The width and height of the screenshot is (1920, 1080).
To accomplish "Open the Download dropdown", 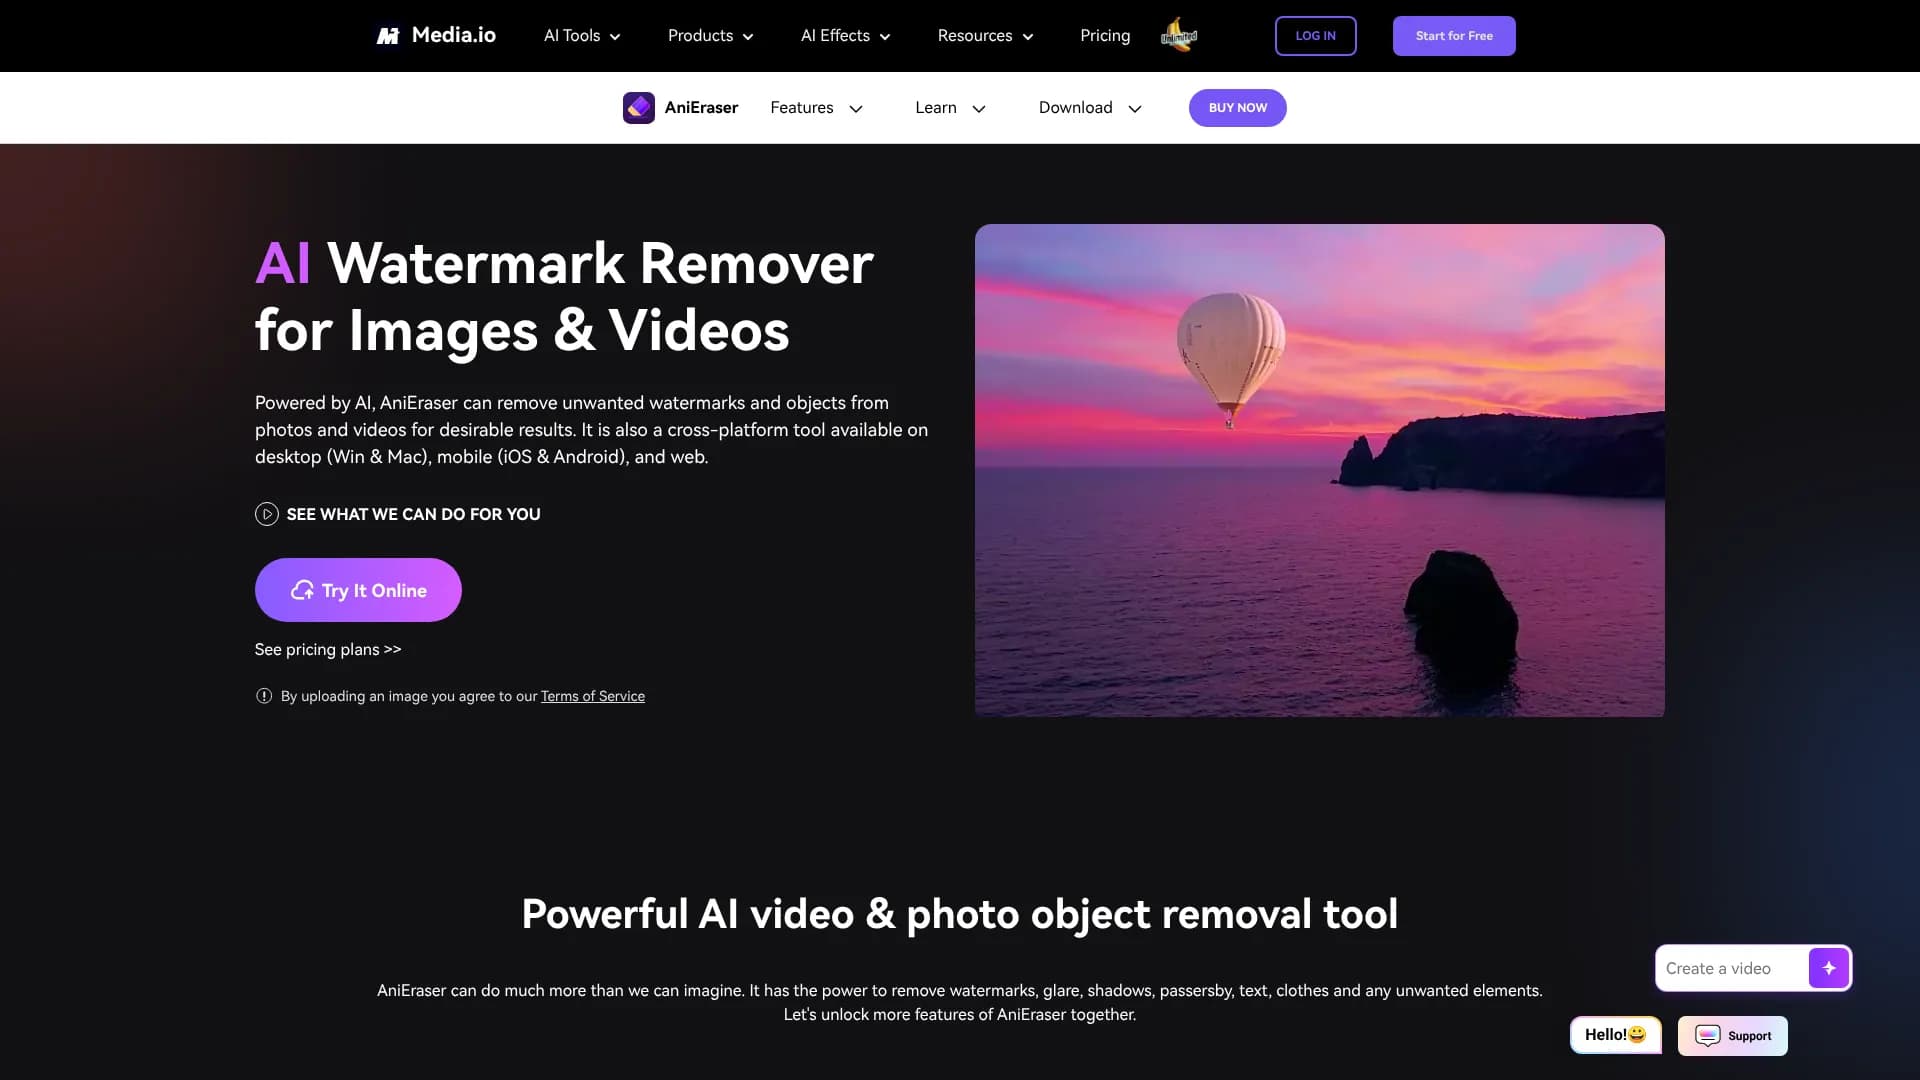I will pyautogui.click(x=1089, y=107).
